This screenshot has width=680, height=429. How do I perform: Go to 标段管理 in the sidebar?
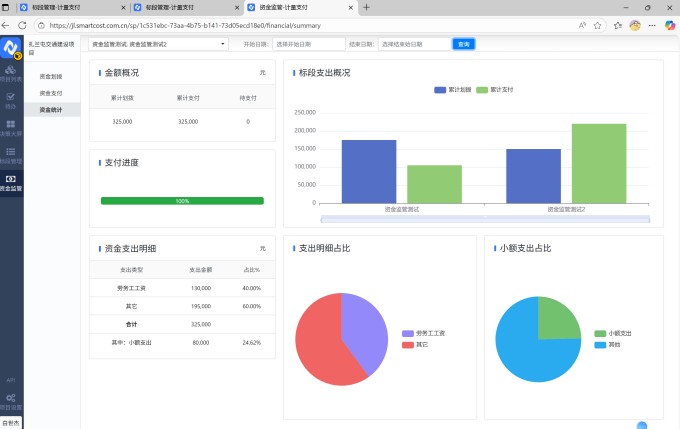[x=11, y=155]
